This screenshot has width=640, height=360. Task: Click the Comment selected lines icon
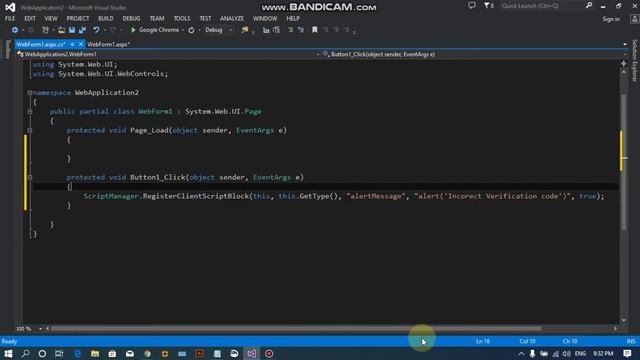coord(290,30)
